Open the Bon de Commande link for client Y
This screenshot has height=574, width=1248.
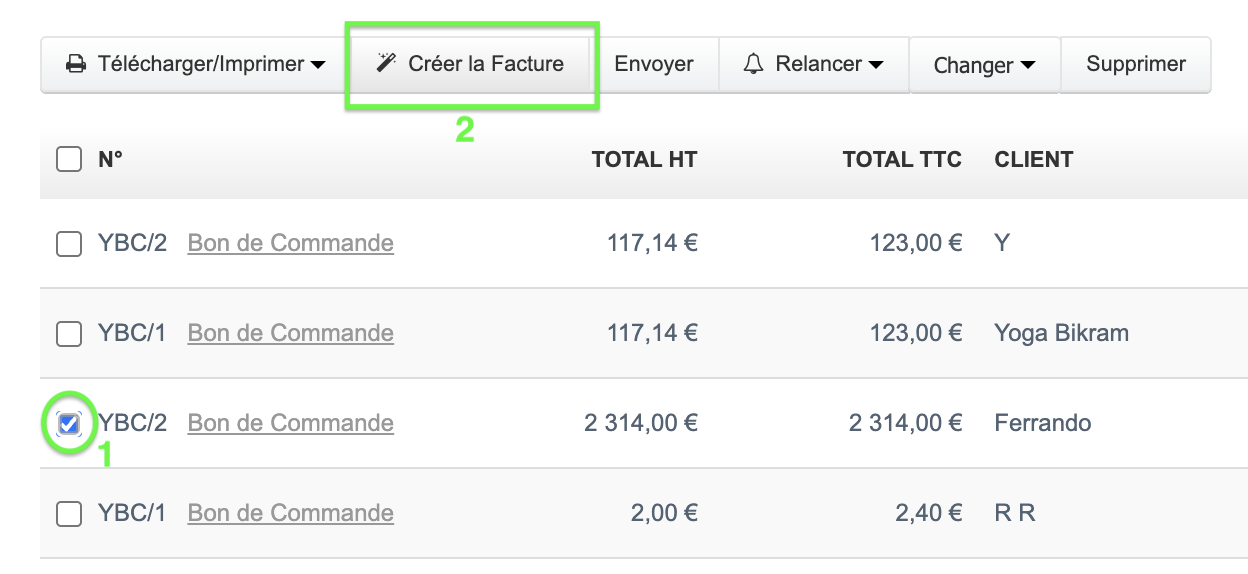(290, 243)
